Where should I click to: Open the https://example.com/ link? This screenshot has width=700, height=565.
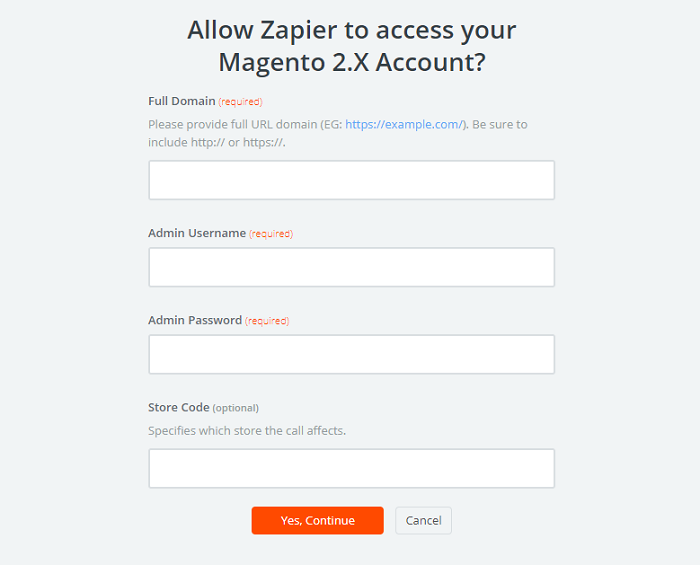pos(403,124)
